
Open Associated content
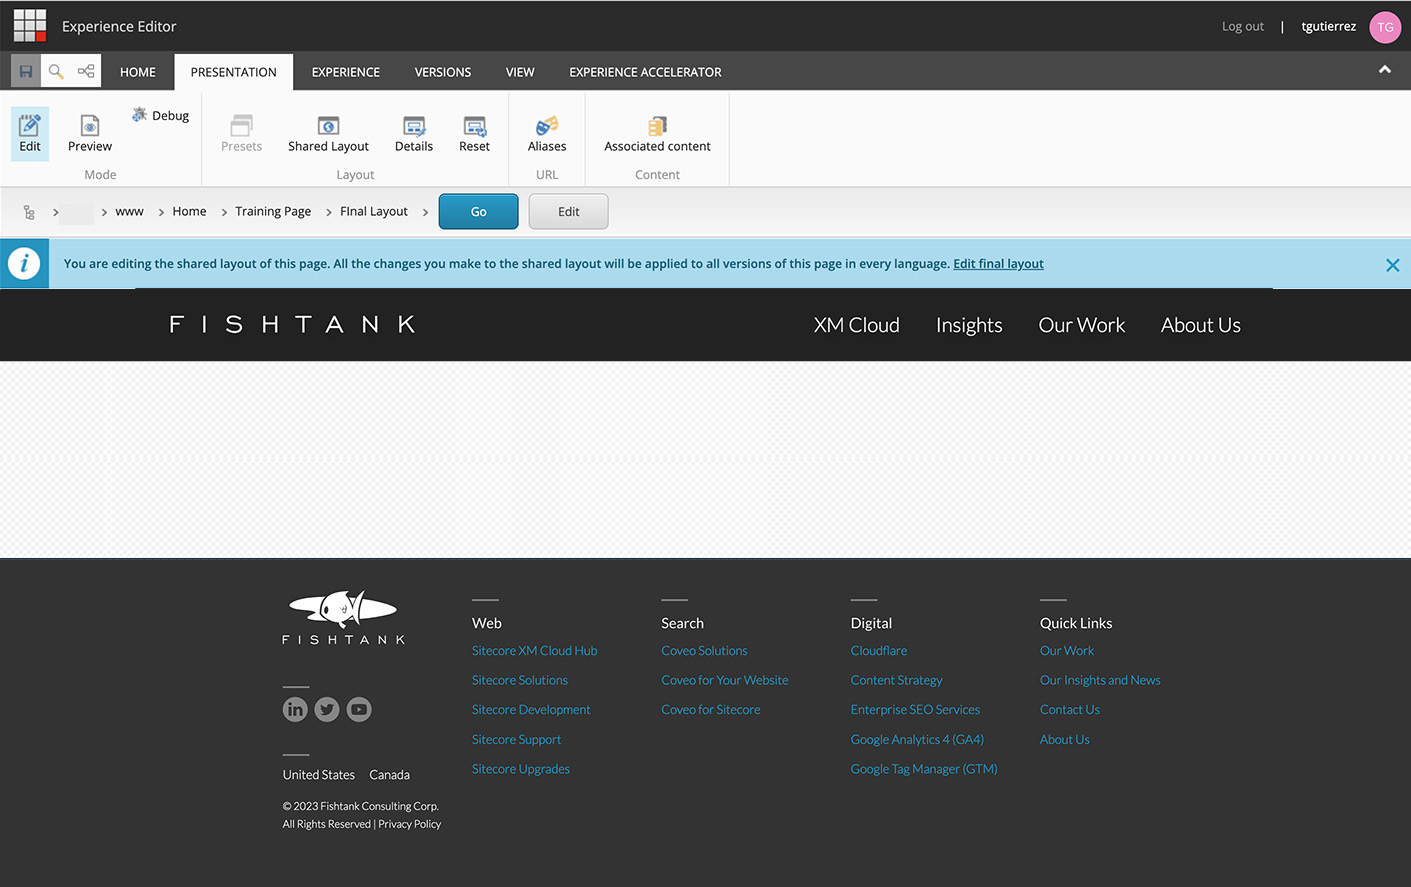pyautogui.click(x=657, y=133)
